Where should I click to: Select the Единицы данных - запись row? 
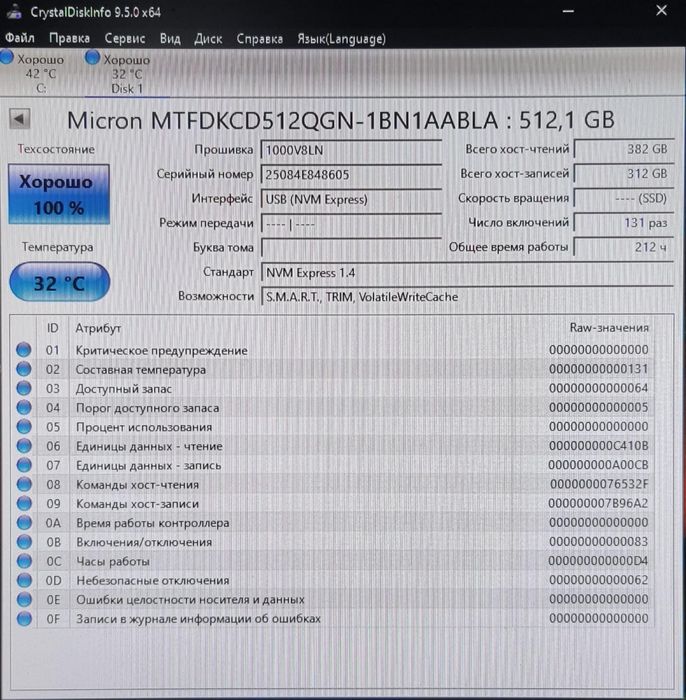[x=333, y=465]
